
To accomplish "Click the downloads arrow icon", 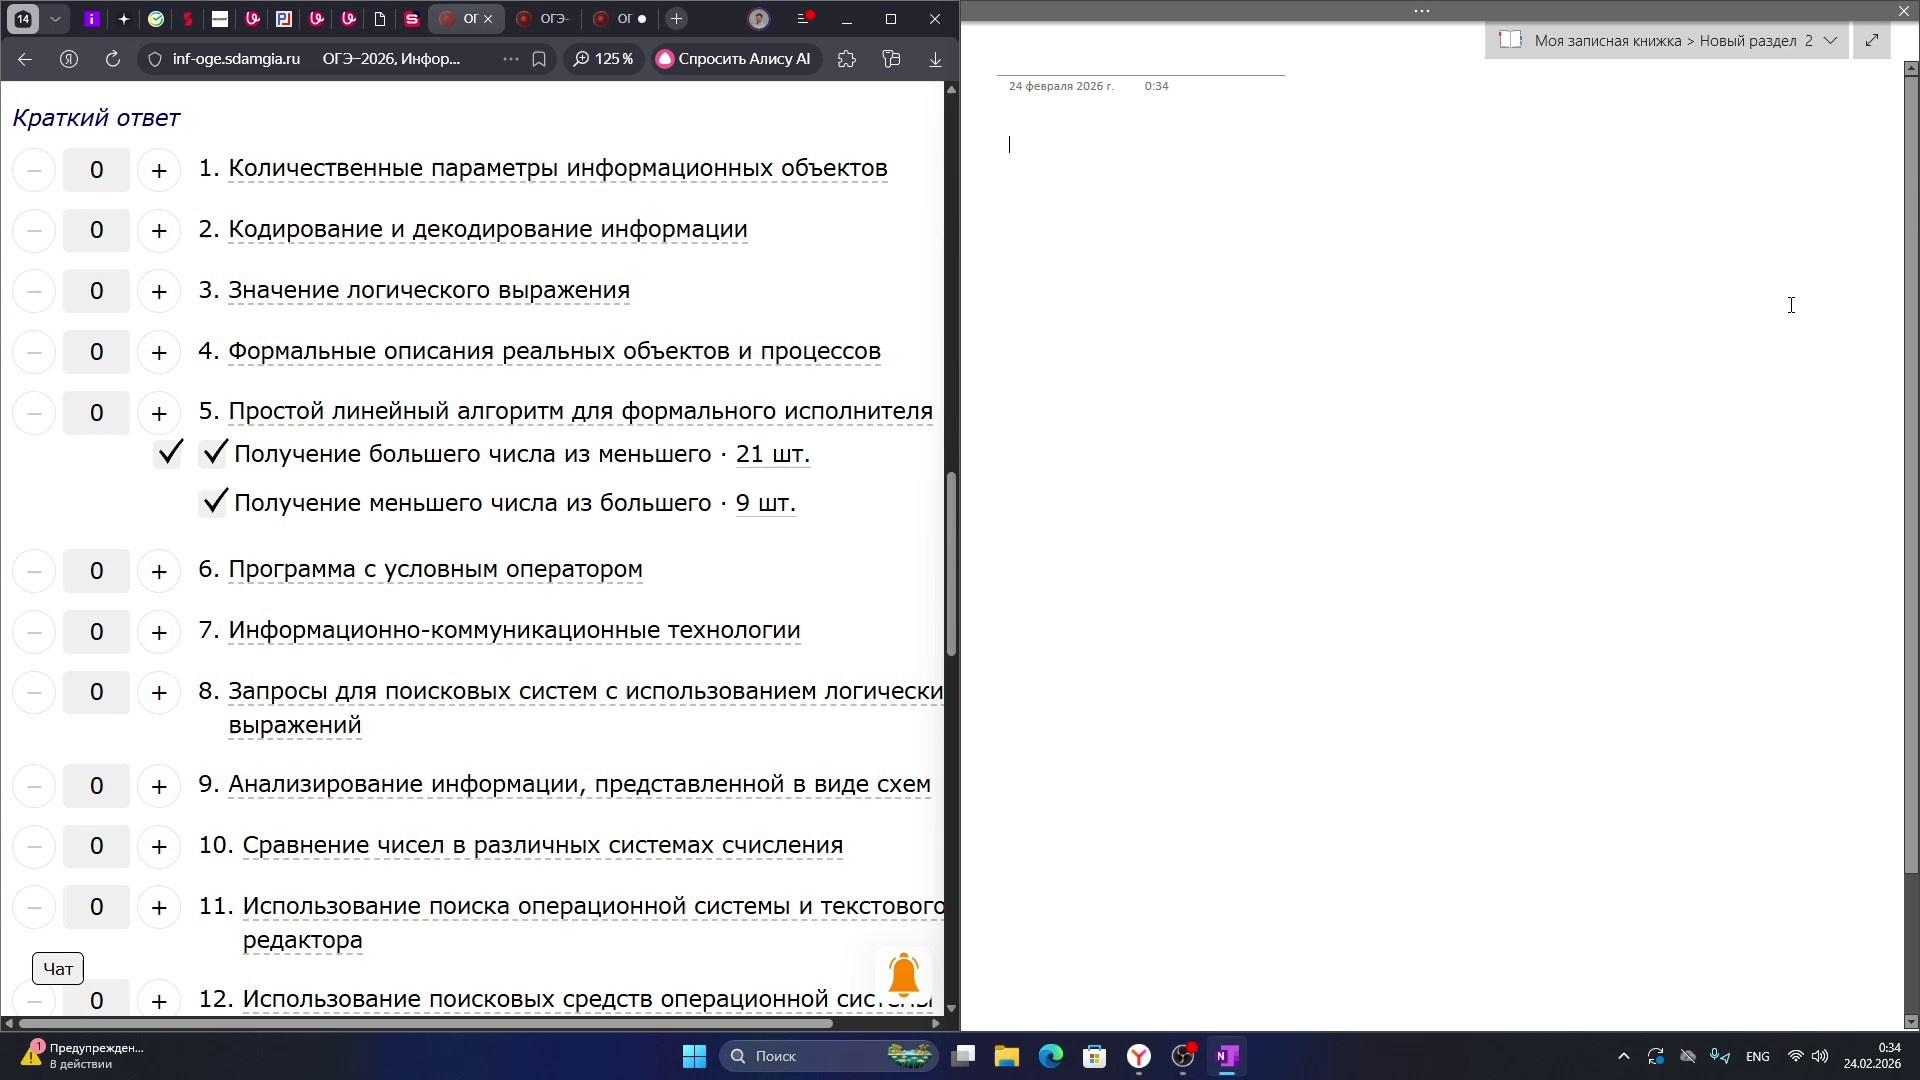I will 934,59.
